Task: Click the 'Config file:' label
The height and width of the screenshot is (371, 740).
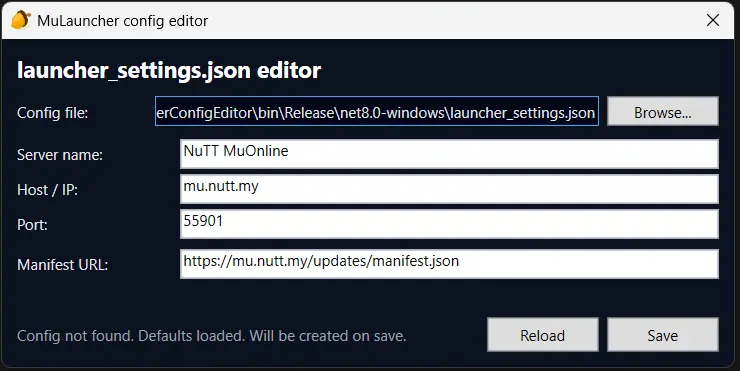Action: click(52, 113)
